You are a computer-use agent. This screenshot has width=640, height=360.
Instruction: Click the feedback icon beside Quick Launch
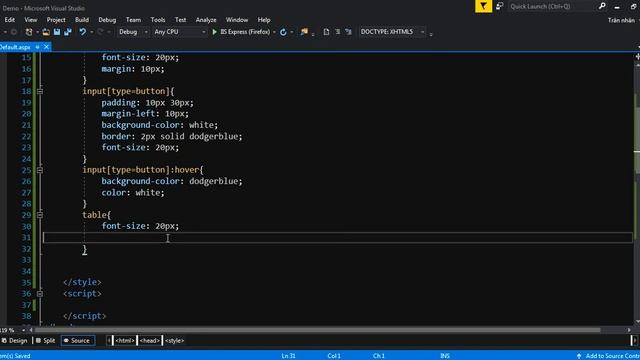click(500, 6)
